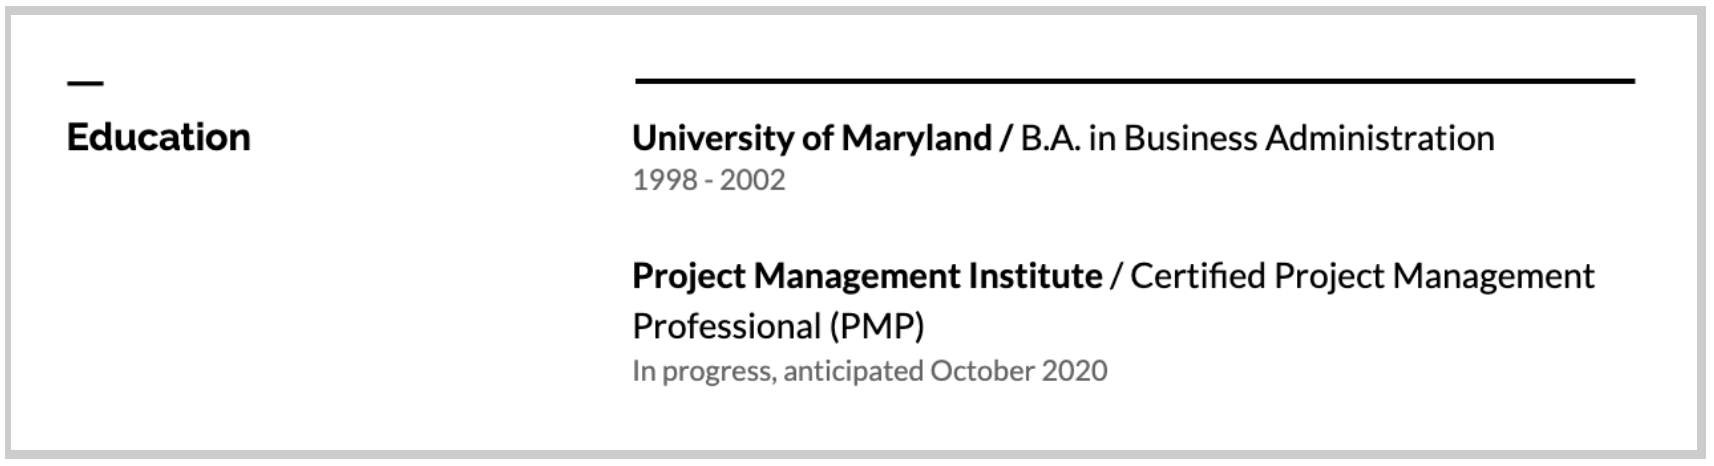Click the October 2020 date

tap(1019, 371)
